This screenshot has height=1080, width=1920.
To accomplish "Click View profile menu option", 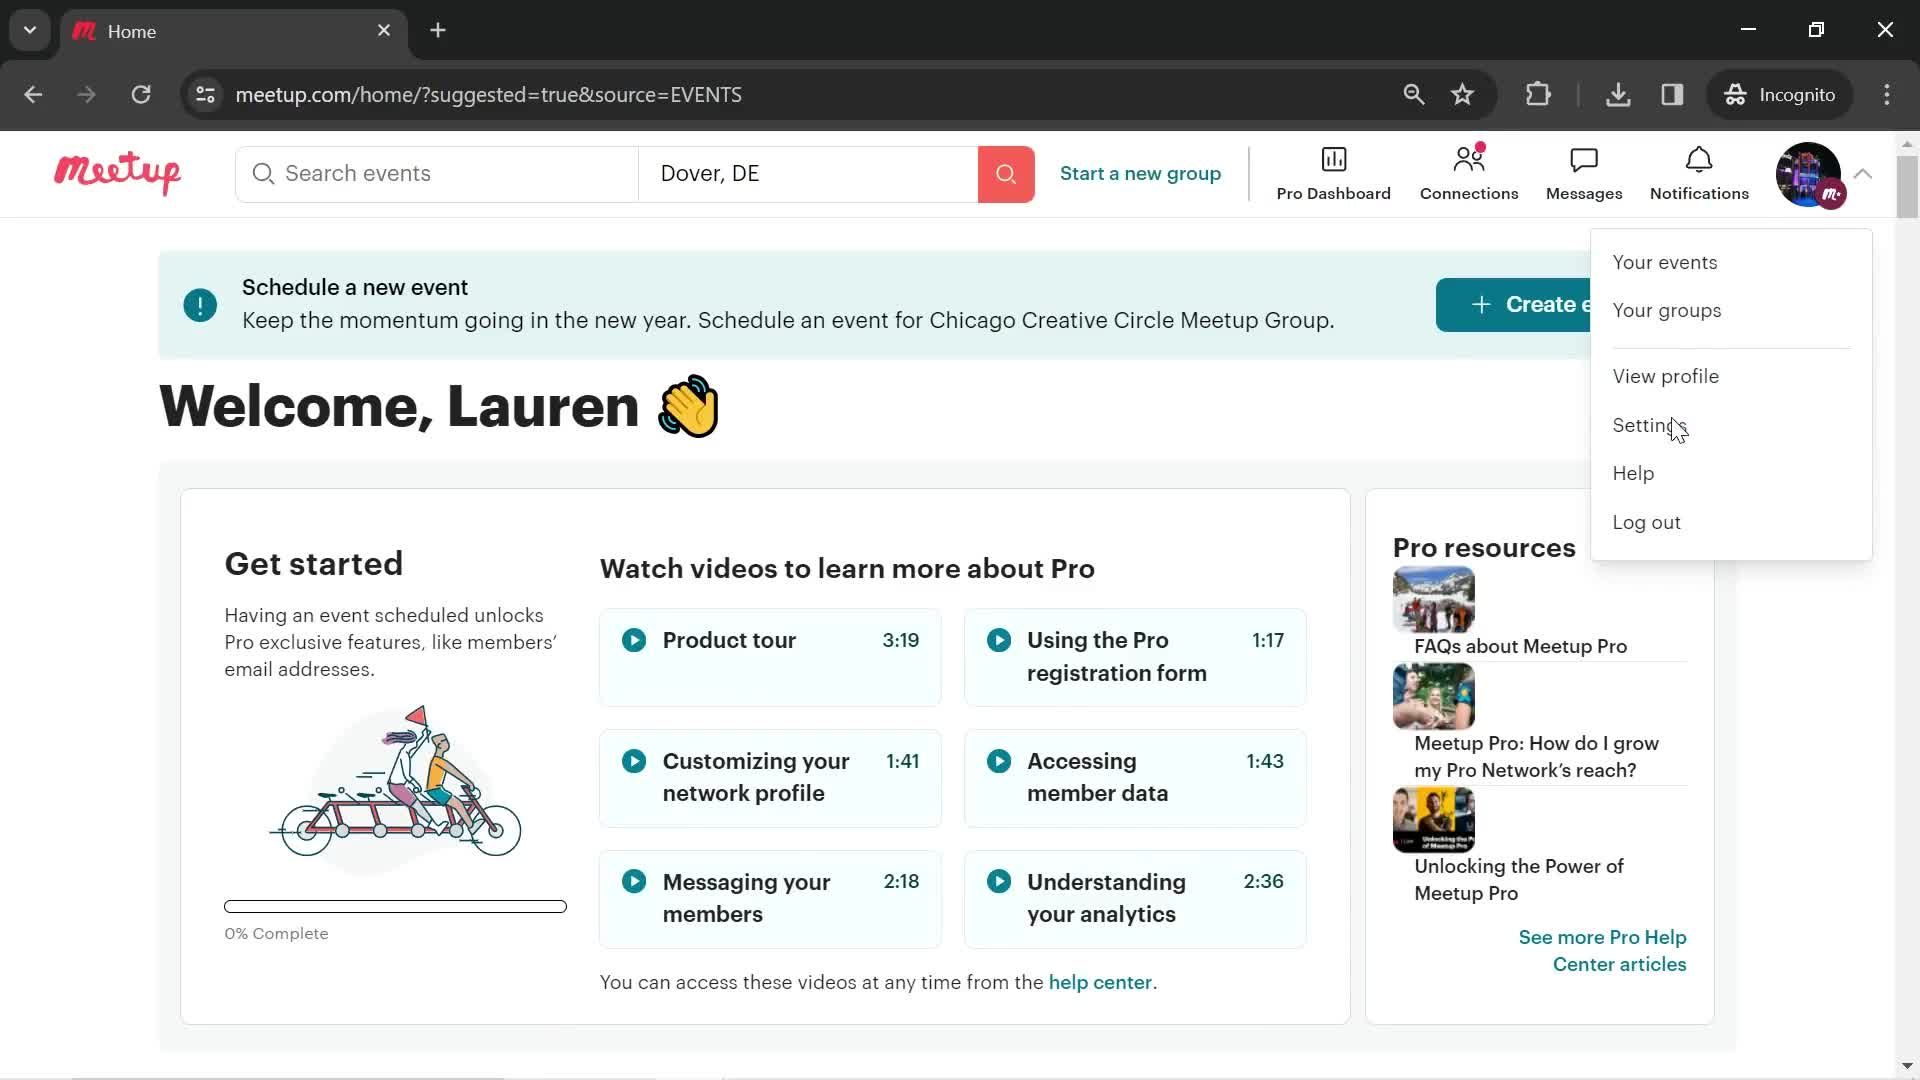I will tap(1667, 377).
